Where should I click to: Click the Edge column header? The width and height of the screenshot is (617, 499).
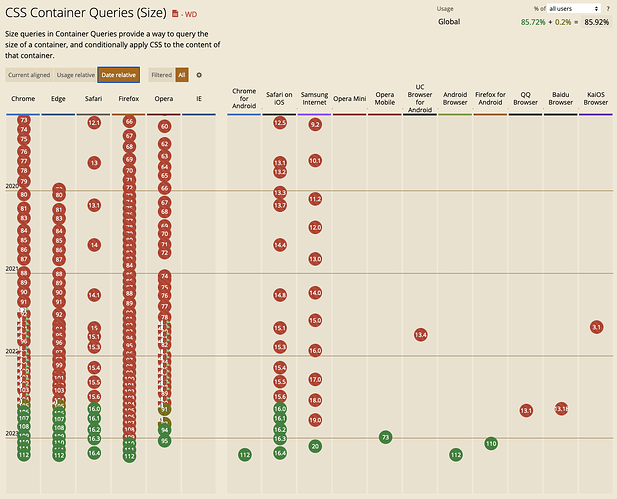(58, 98)
